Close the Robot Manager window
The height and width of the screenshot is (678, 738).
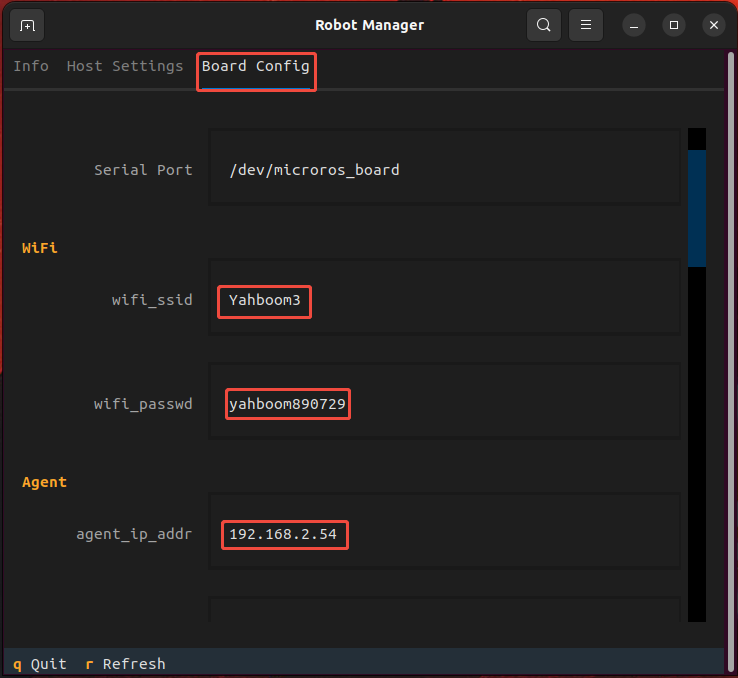[x=714, y=25]
